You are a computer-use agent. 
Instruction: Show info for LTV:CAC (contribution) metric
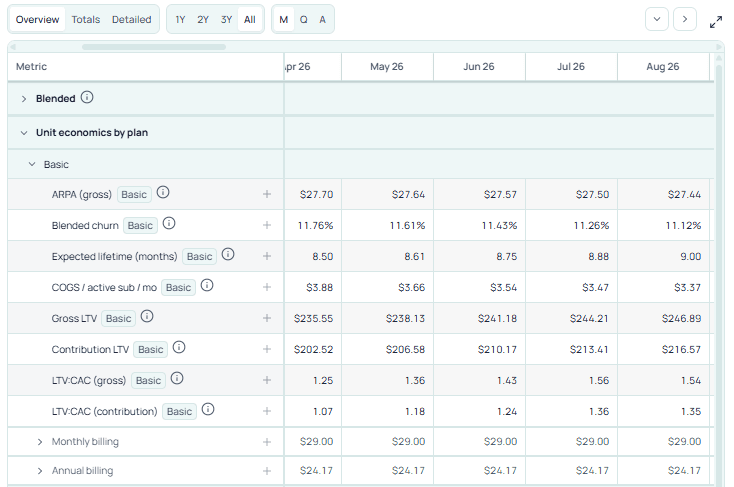[208, 409]
